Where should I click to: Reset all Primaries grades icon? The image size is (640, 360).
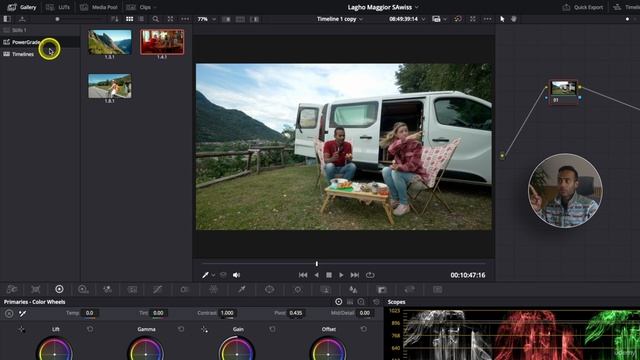376,302
